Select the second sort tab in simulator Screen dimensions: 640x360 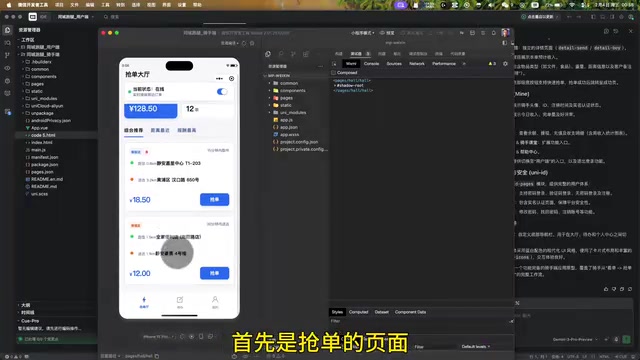pyautogui.click(x=160, y=130)
